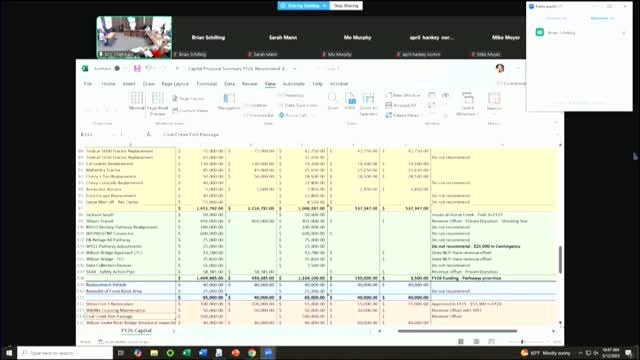Save the workbook with the save icon

pyautogui.click(x=137, y=69)
